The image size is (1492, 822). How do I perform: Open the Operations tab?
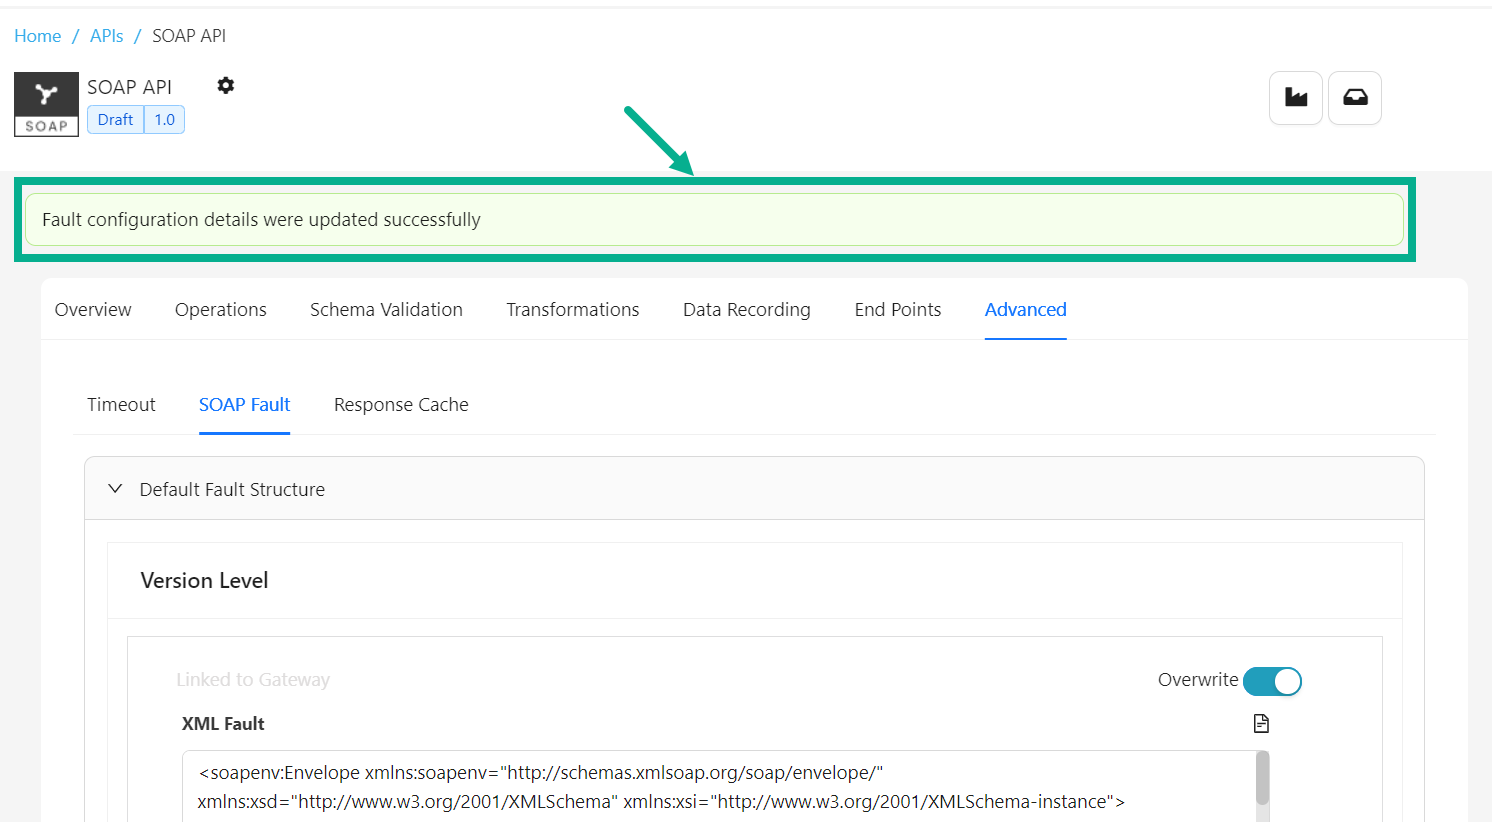[221, 310]
